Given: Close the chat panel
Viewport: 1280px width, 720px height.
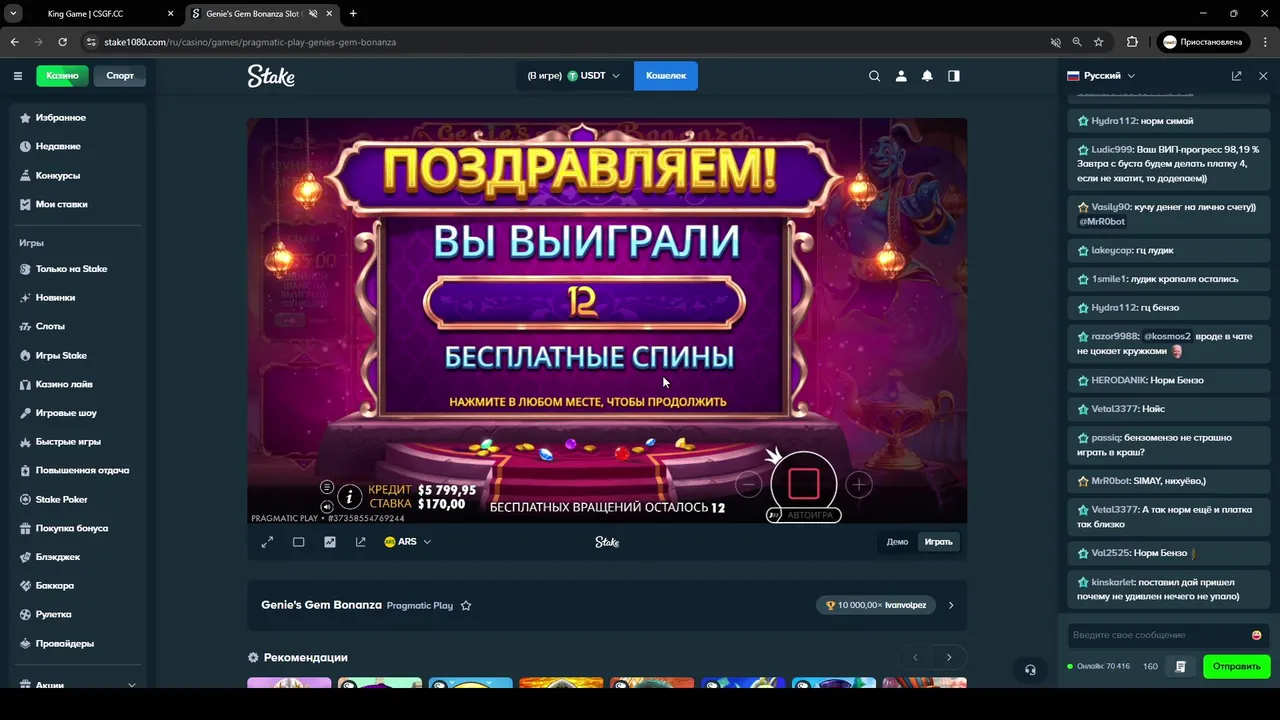Looking at the screenshot, I should point(1263,76).
